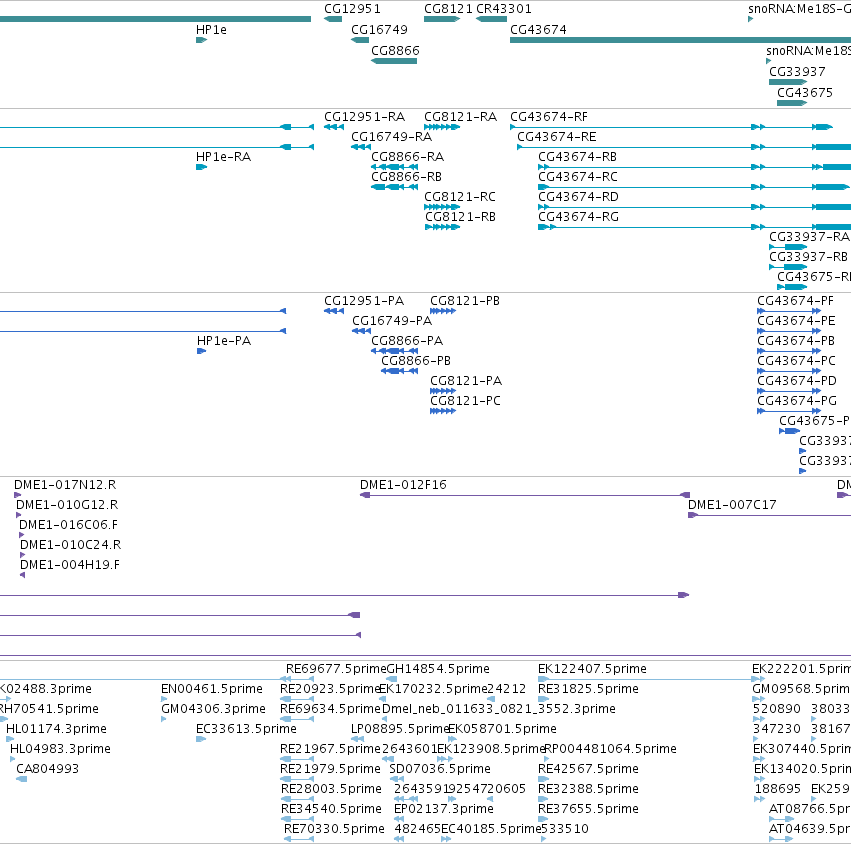Screen dimensions: 851x844
Task: Click transcript CG43674-RB
Action: coord(694,167)
